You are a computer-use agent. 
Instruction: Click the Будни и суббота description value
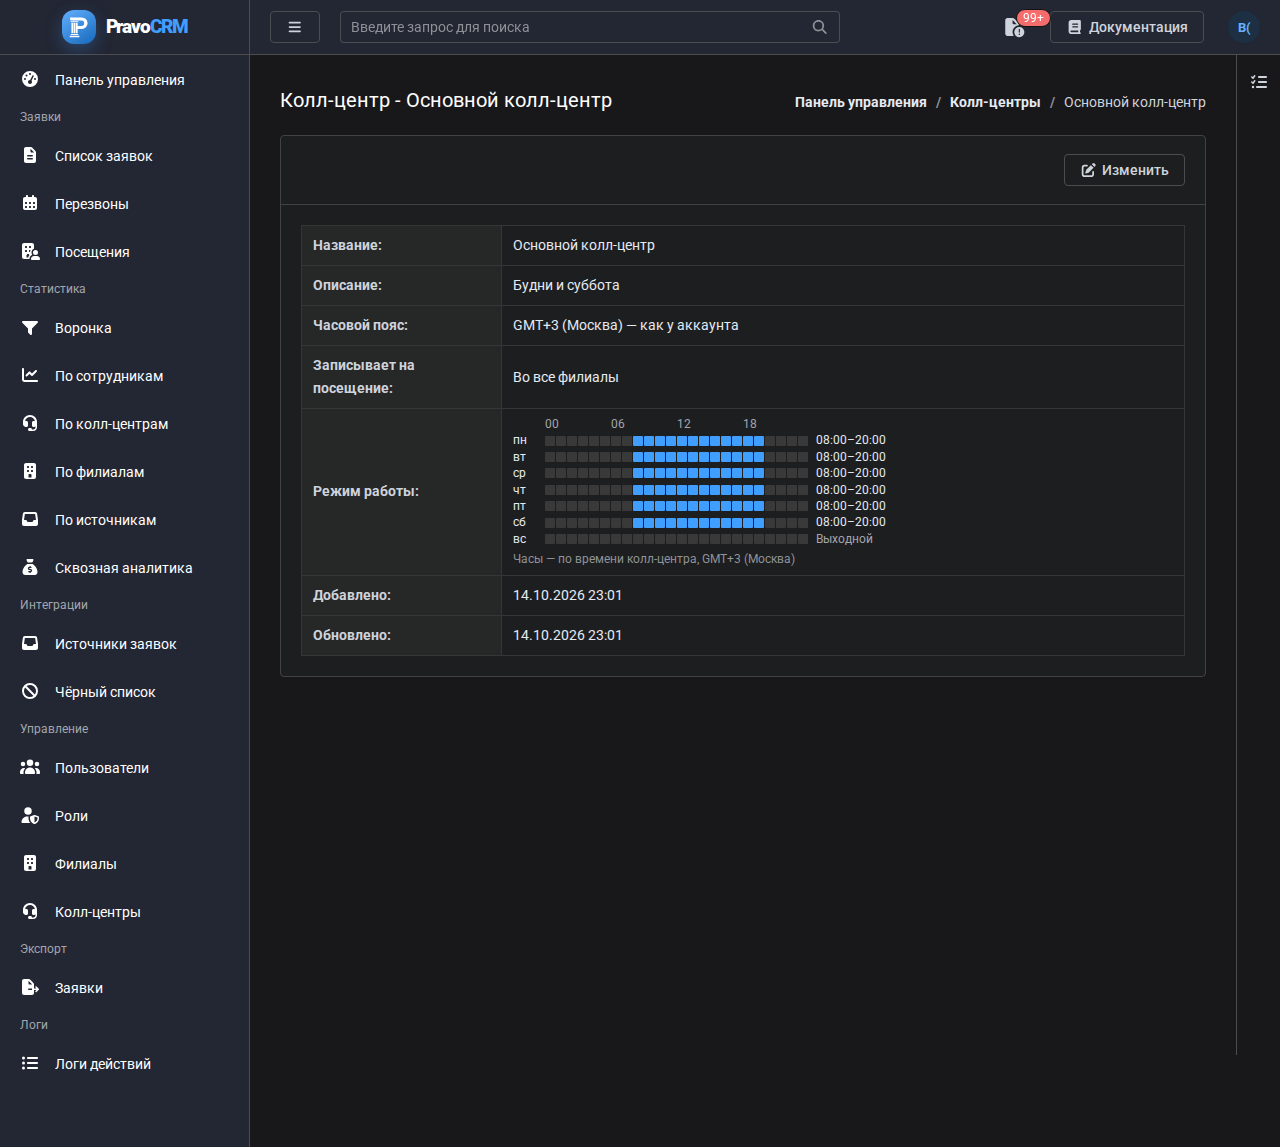click(566, 285)
